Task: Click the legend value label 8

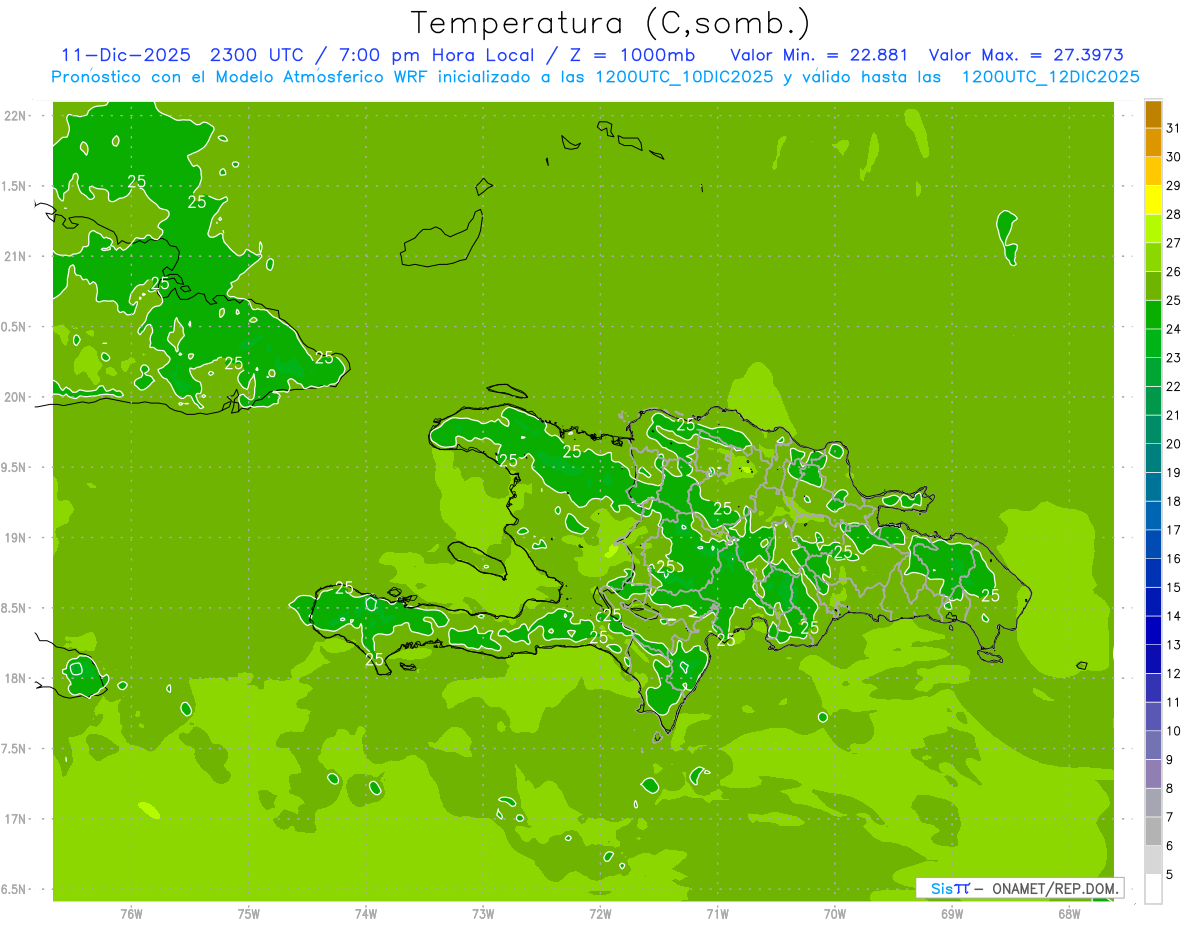Action: point(1170,788)
